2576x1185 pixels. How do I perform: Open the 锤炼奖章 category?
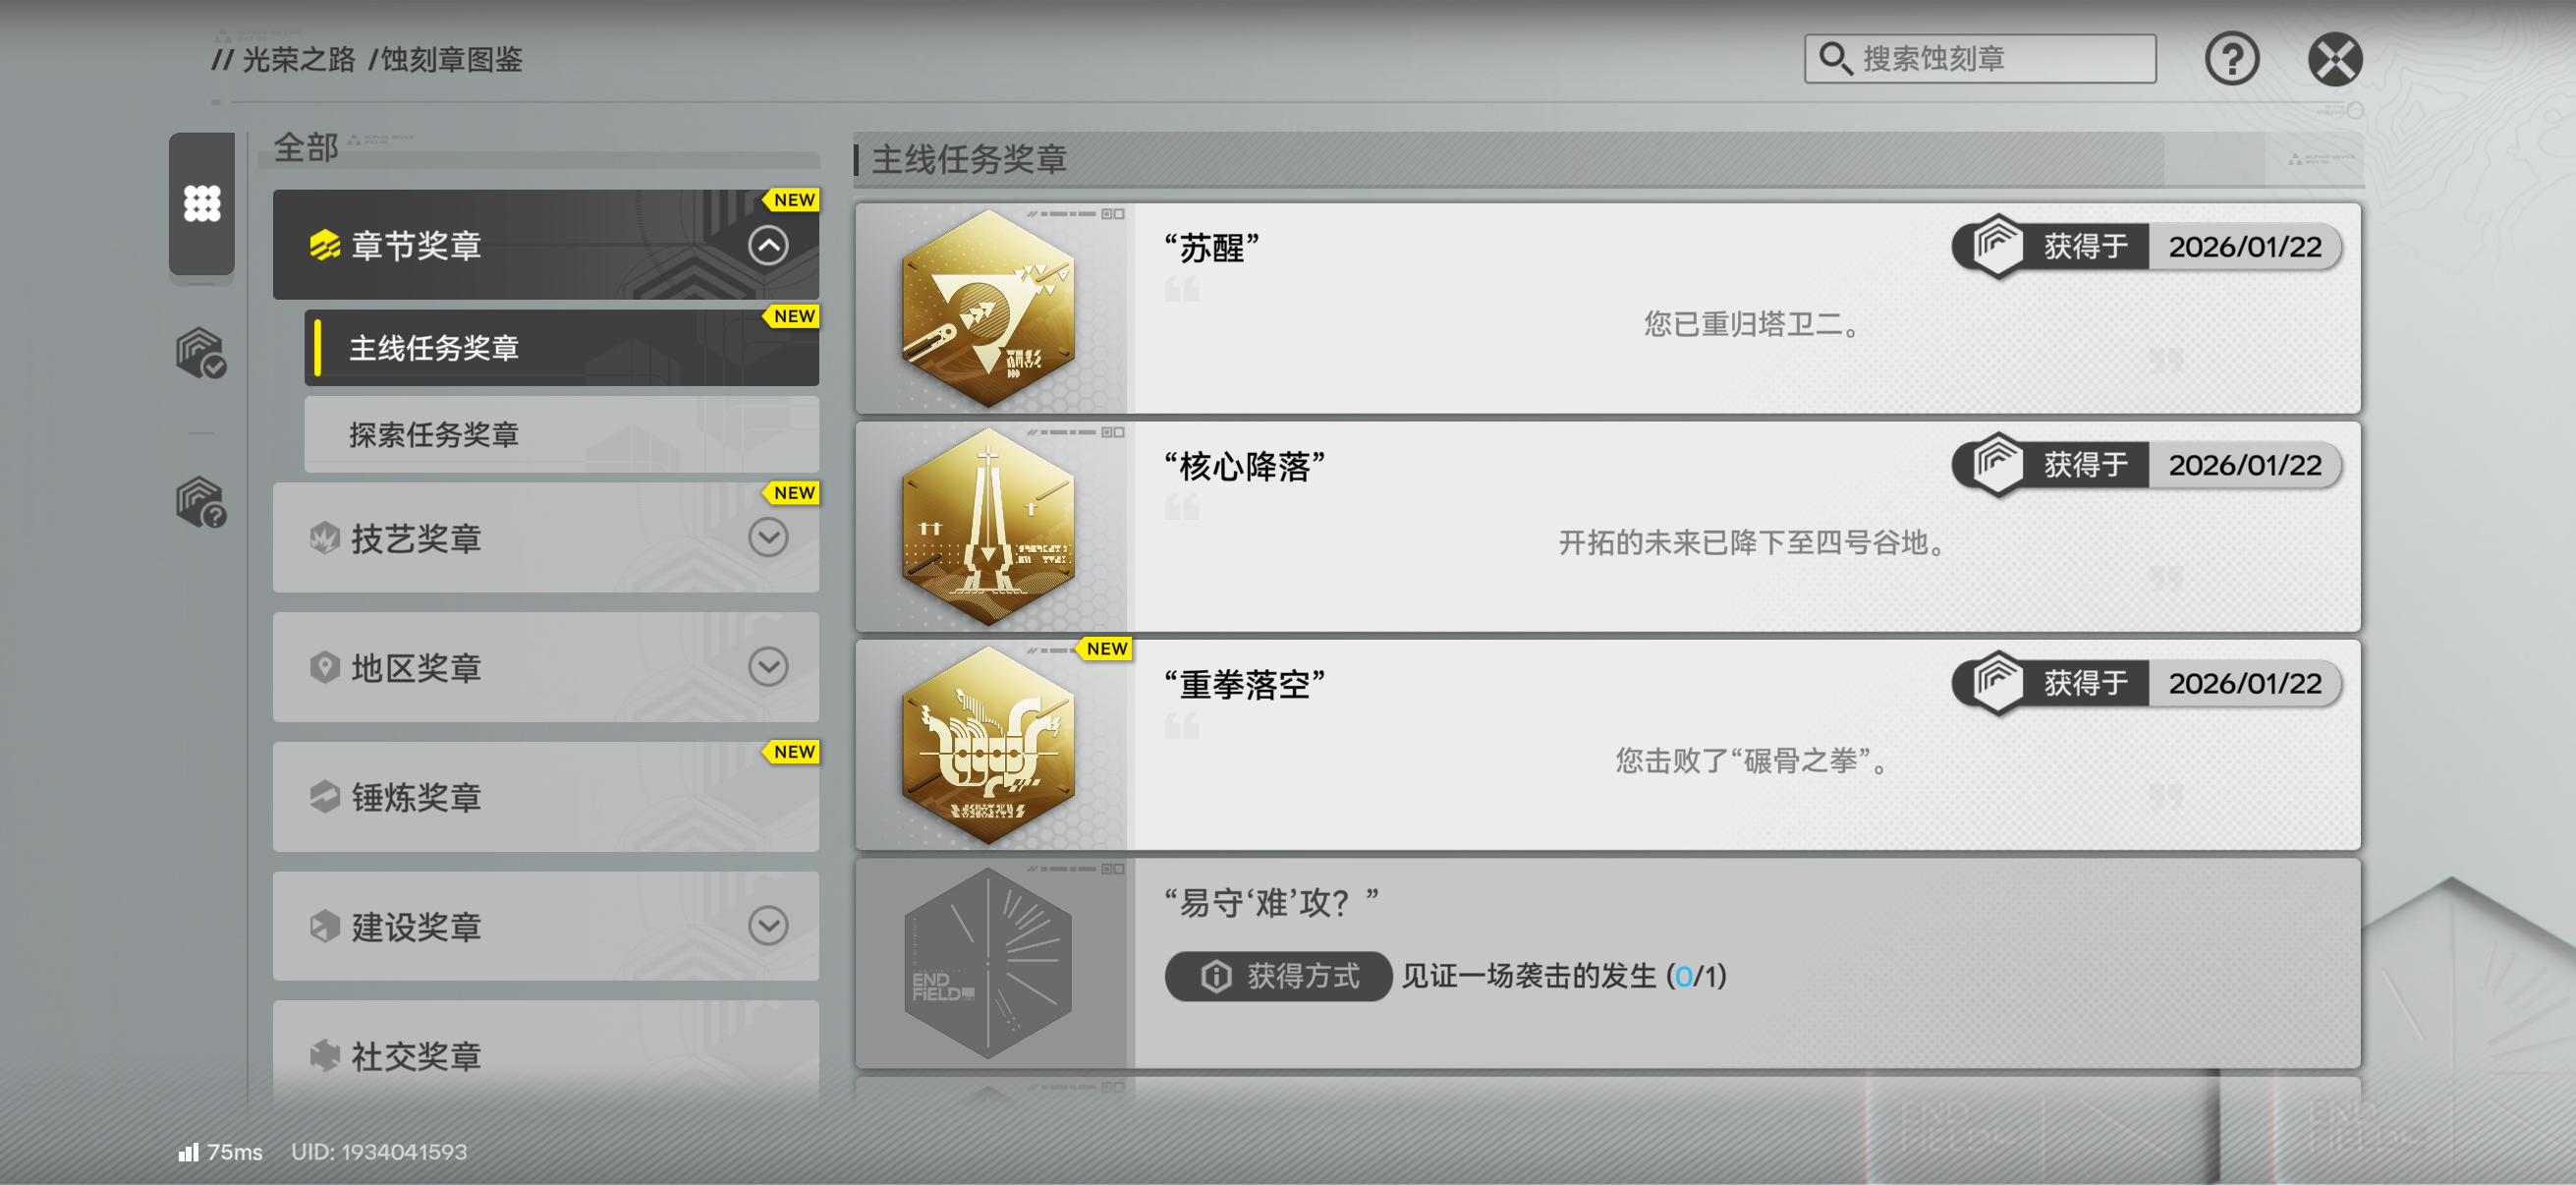(546, 797)
